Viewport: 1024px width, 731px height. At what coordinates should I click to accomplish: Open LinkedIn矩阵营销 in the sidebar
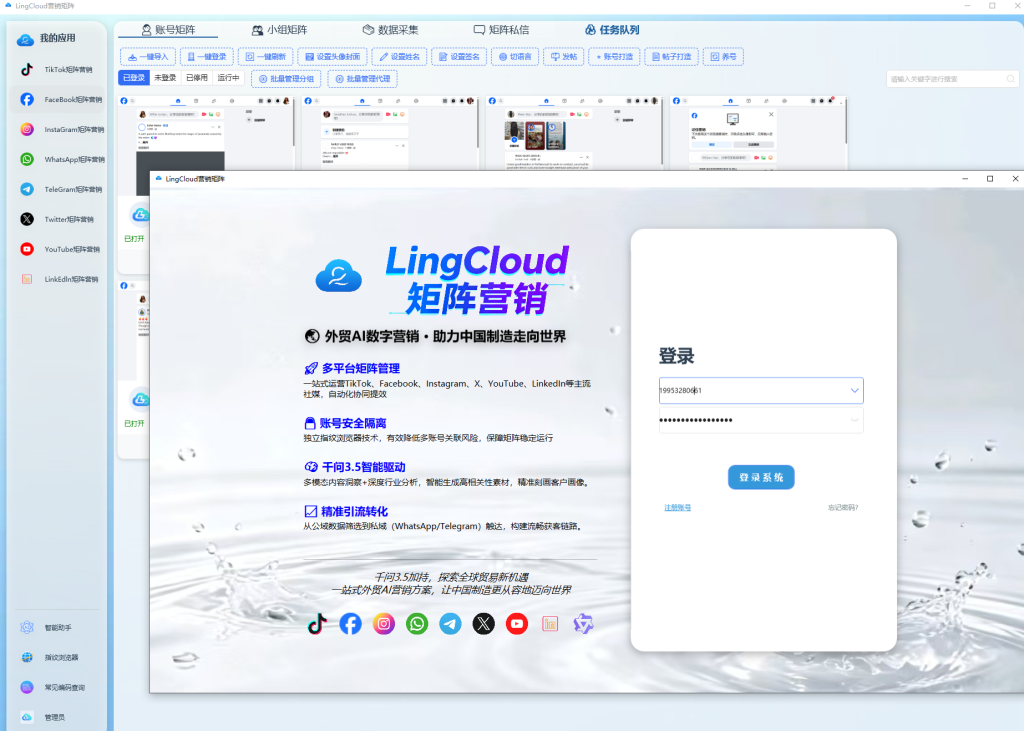click(x=57, y=279)
